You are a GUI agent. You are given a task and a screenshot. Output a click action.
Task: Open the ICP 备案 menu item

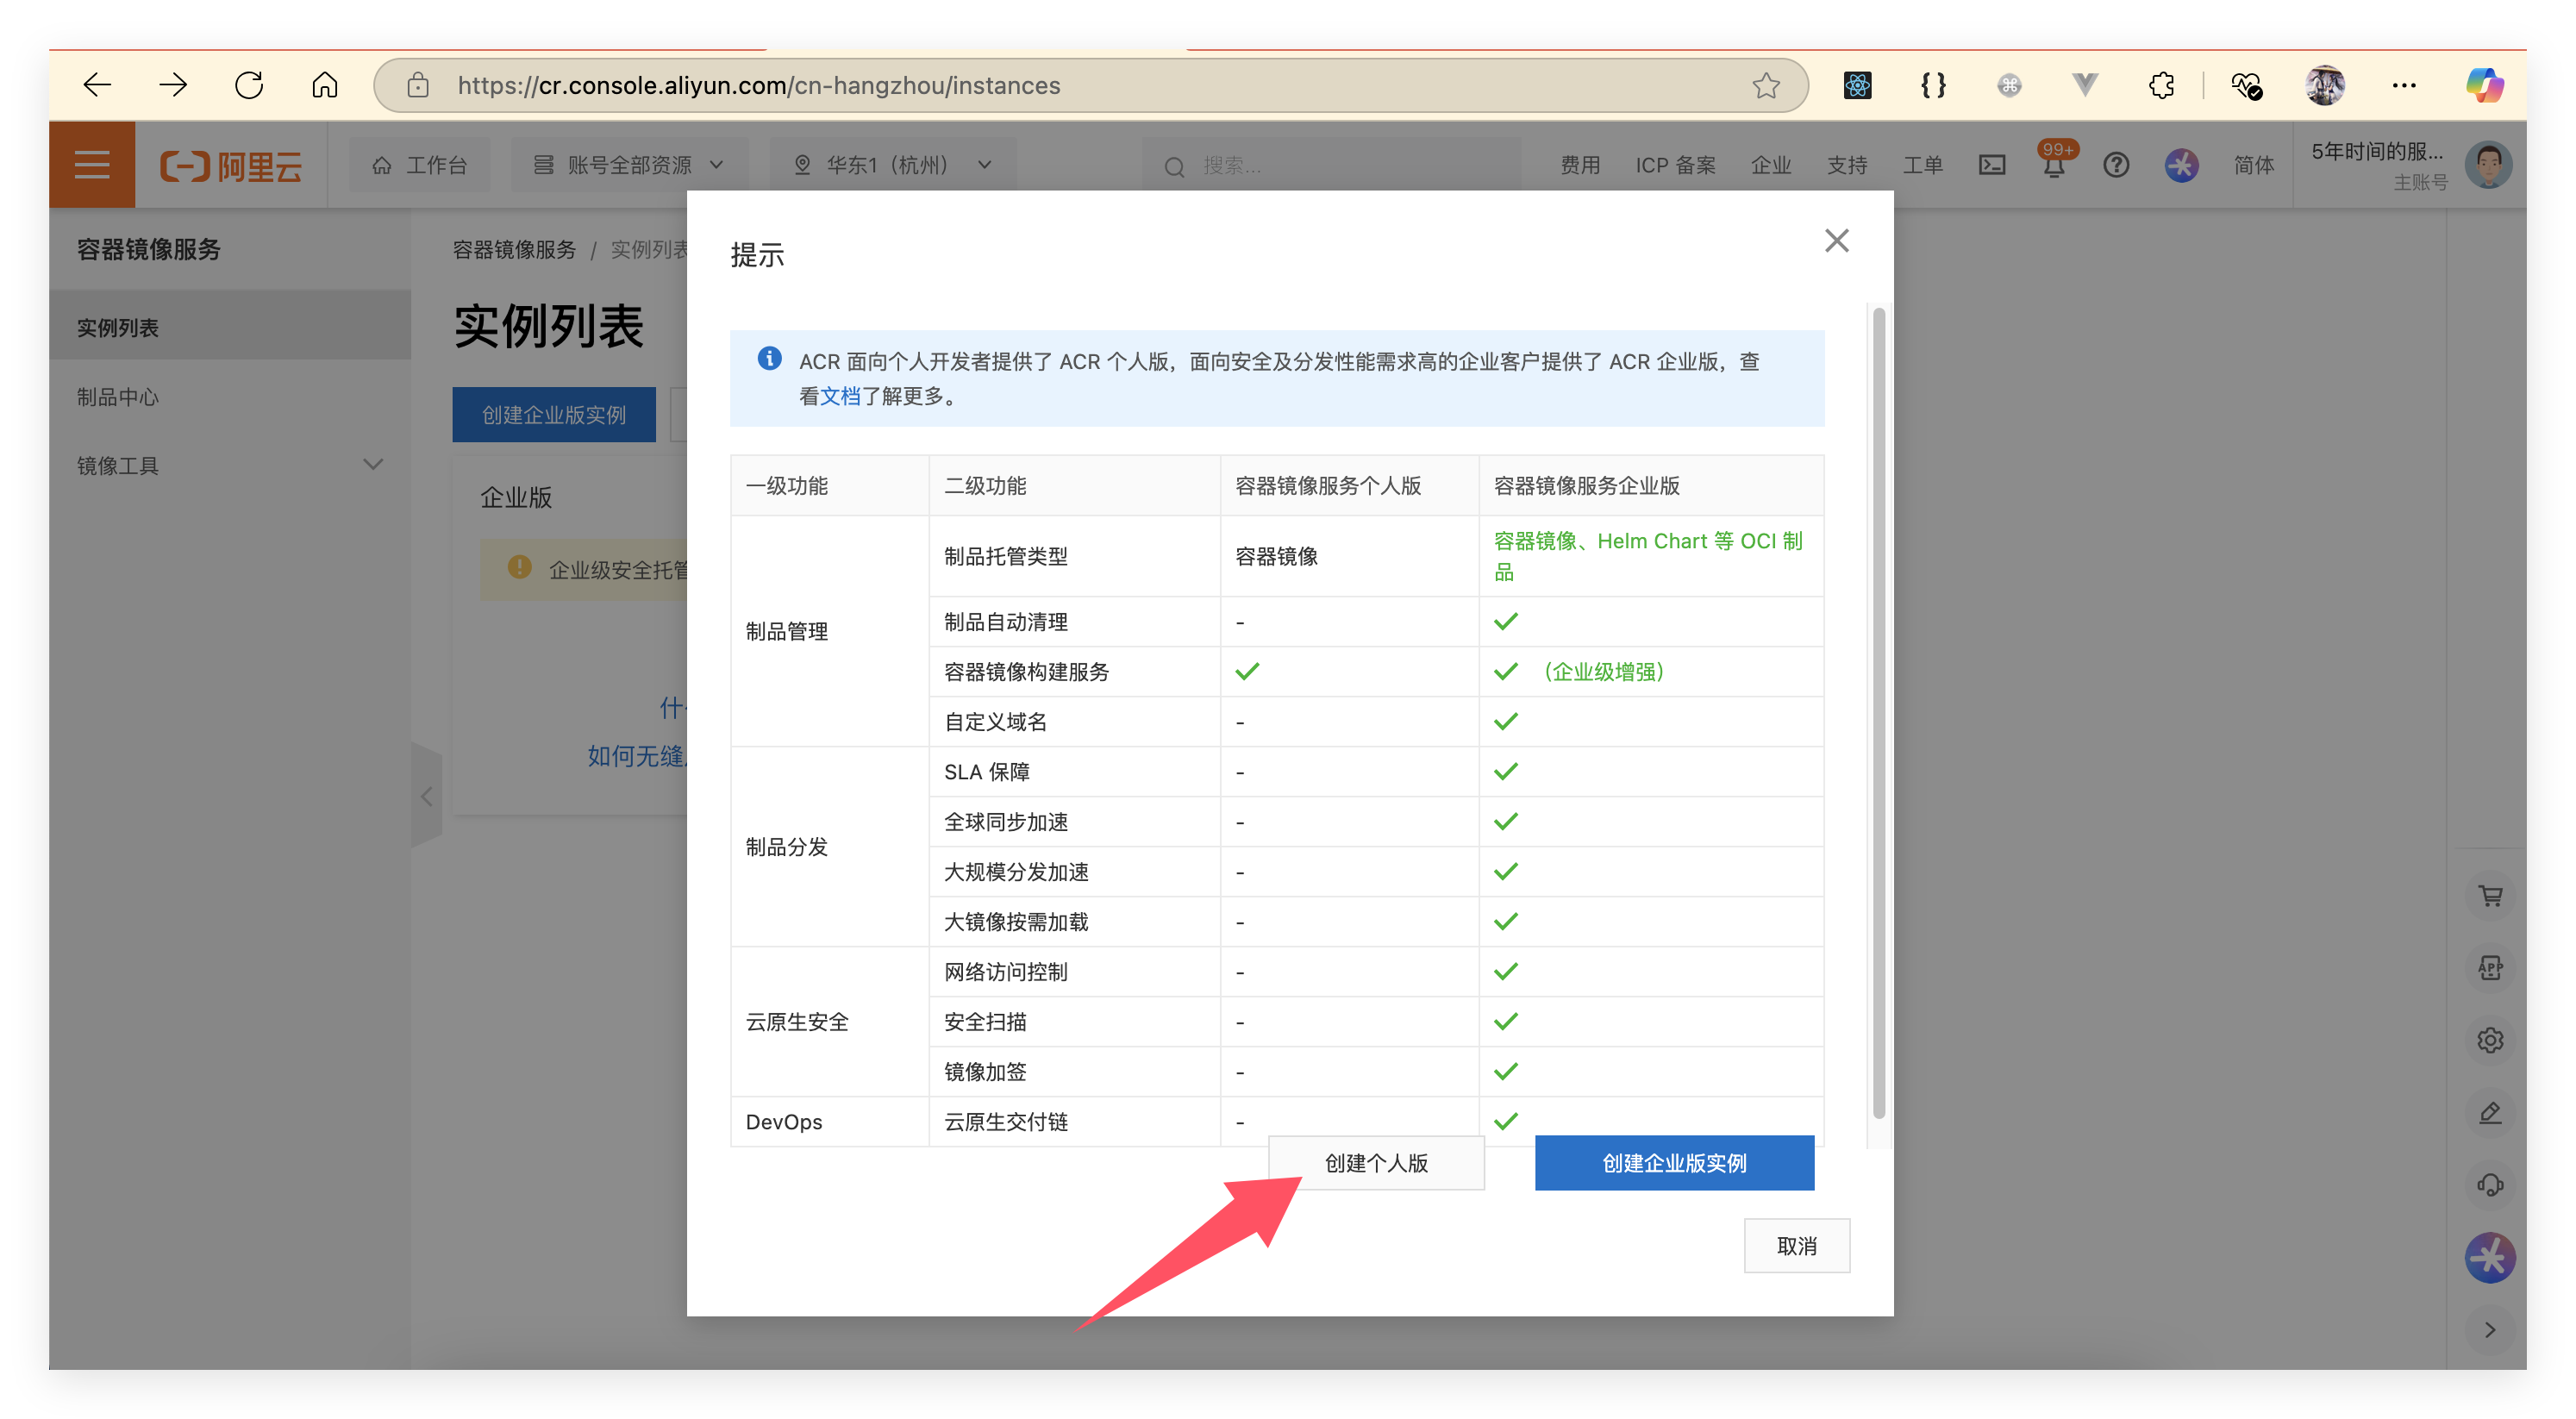point(1675,165)
